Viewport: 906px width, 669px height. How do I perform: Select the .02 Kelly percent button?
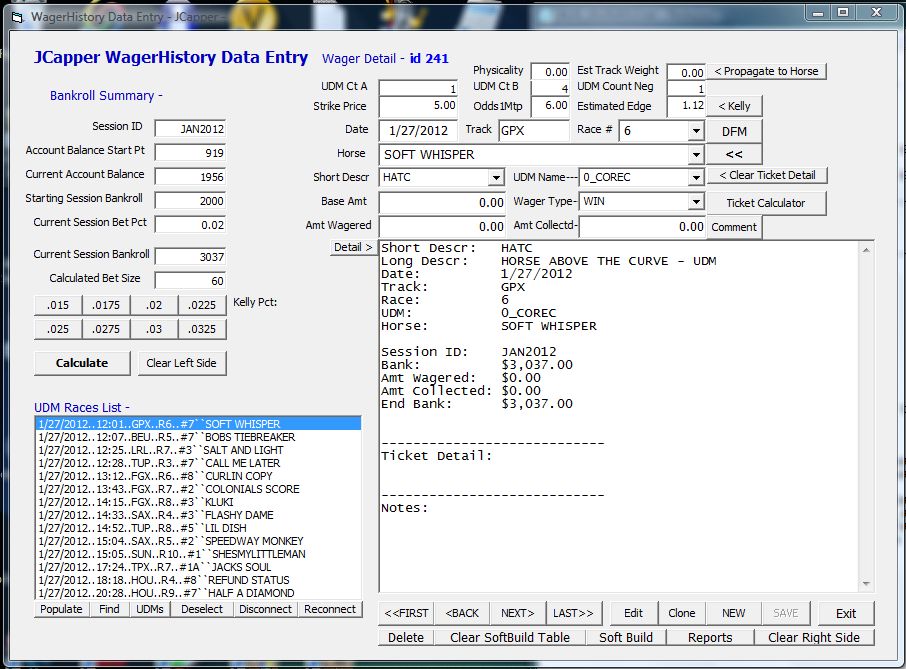(154, 305)
